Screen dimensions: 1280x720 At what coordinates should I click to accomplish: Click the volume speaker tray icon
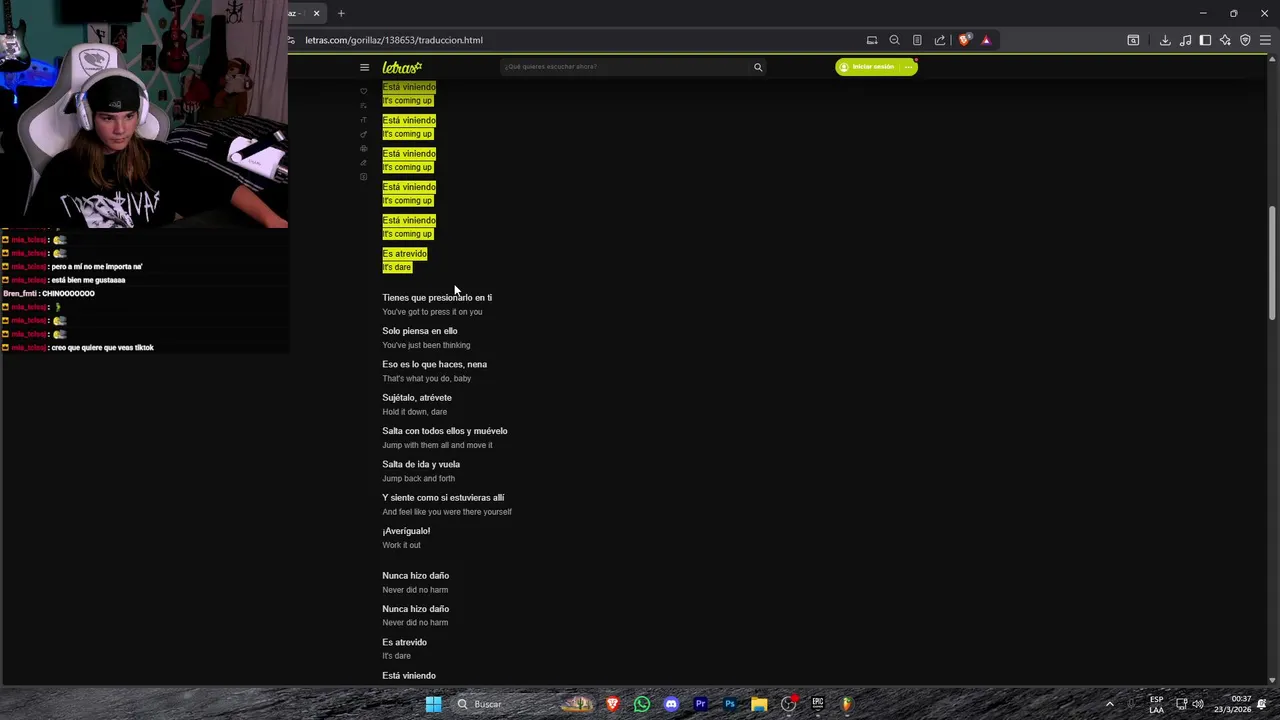(x=1198, y=704)
